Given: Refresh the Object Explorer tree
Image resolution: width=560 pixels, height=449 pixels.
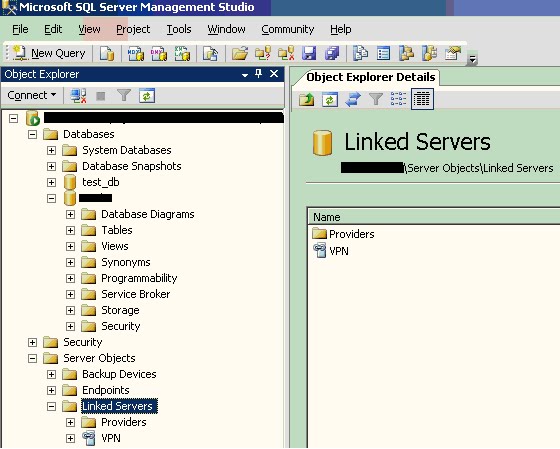Looking at the screenshot, I should (x=147, y=95).
